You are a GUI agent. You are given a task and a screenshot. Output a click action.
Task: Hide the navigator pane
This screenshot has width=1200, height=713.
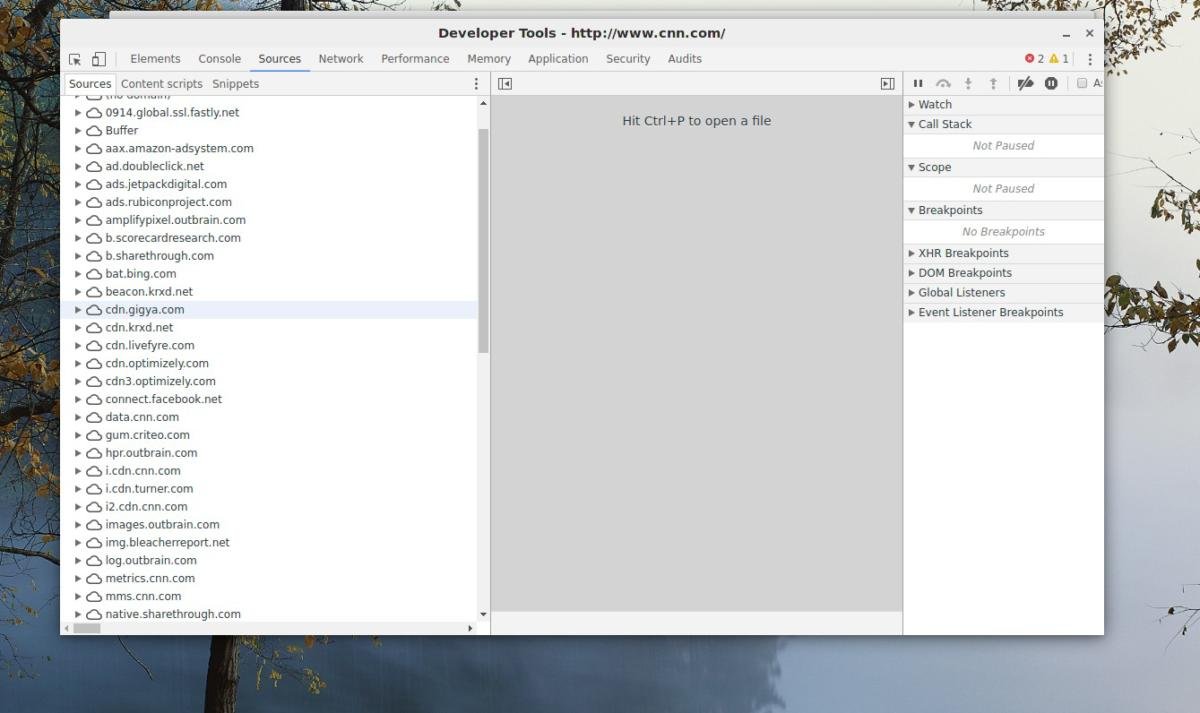(505, 84)
